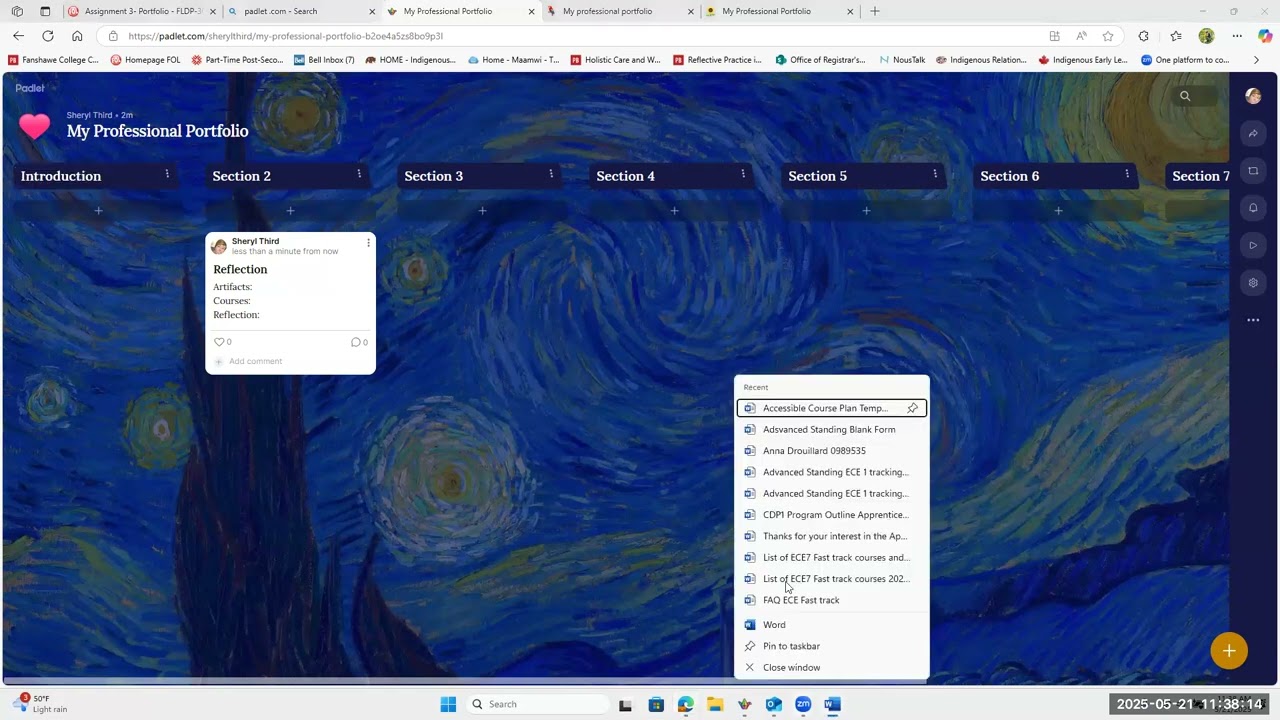Screen dimensions: 1280x720
Task: Open Microsoft Store from taskbar
Action: click(656, 704)
